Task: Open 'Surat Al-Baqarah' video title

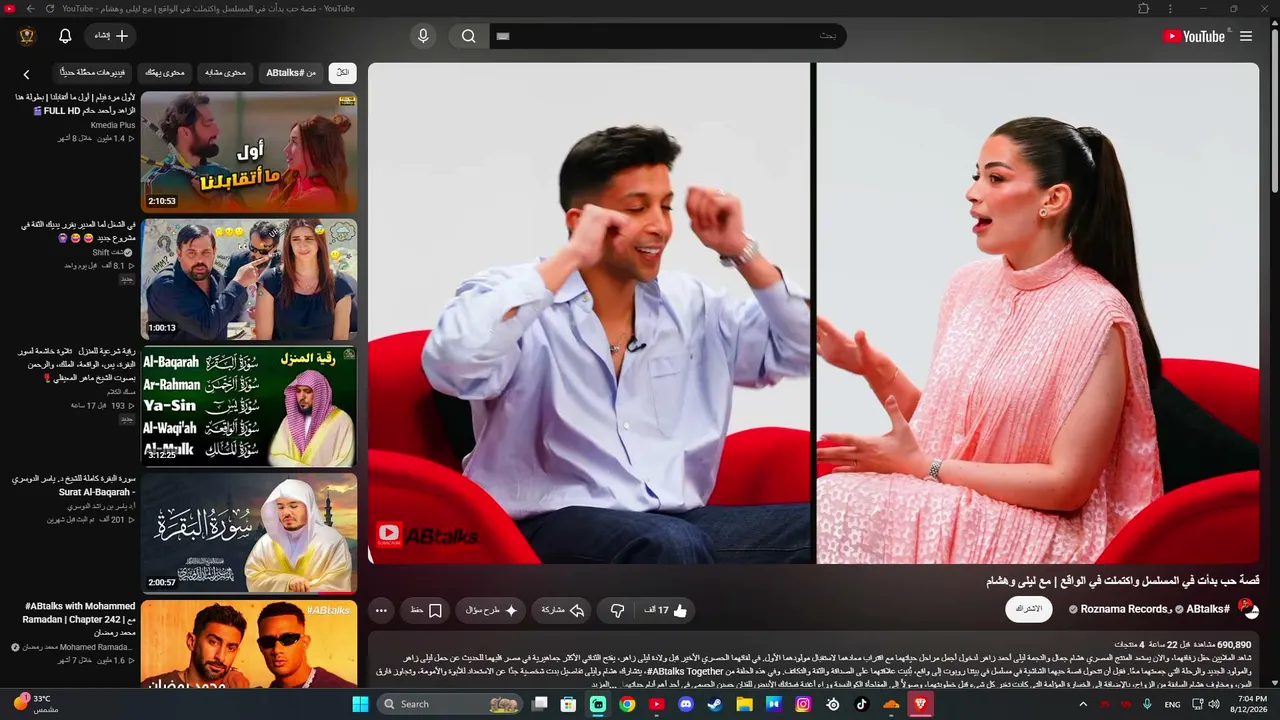Action: point(75,486)
